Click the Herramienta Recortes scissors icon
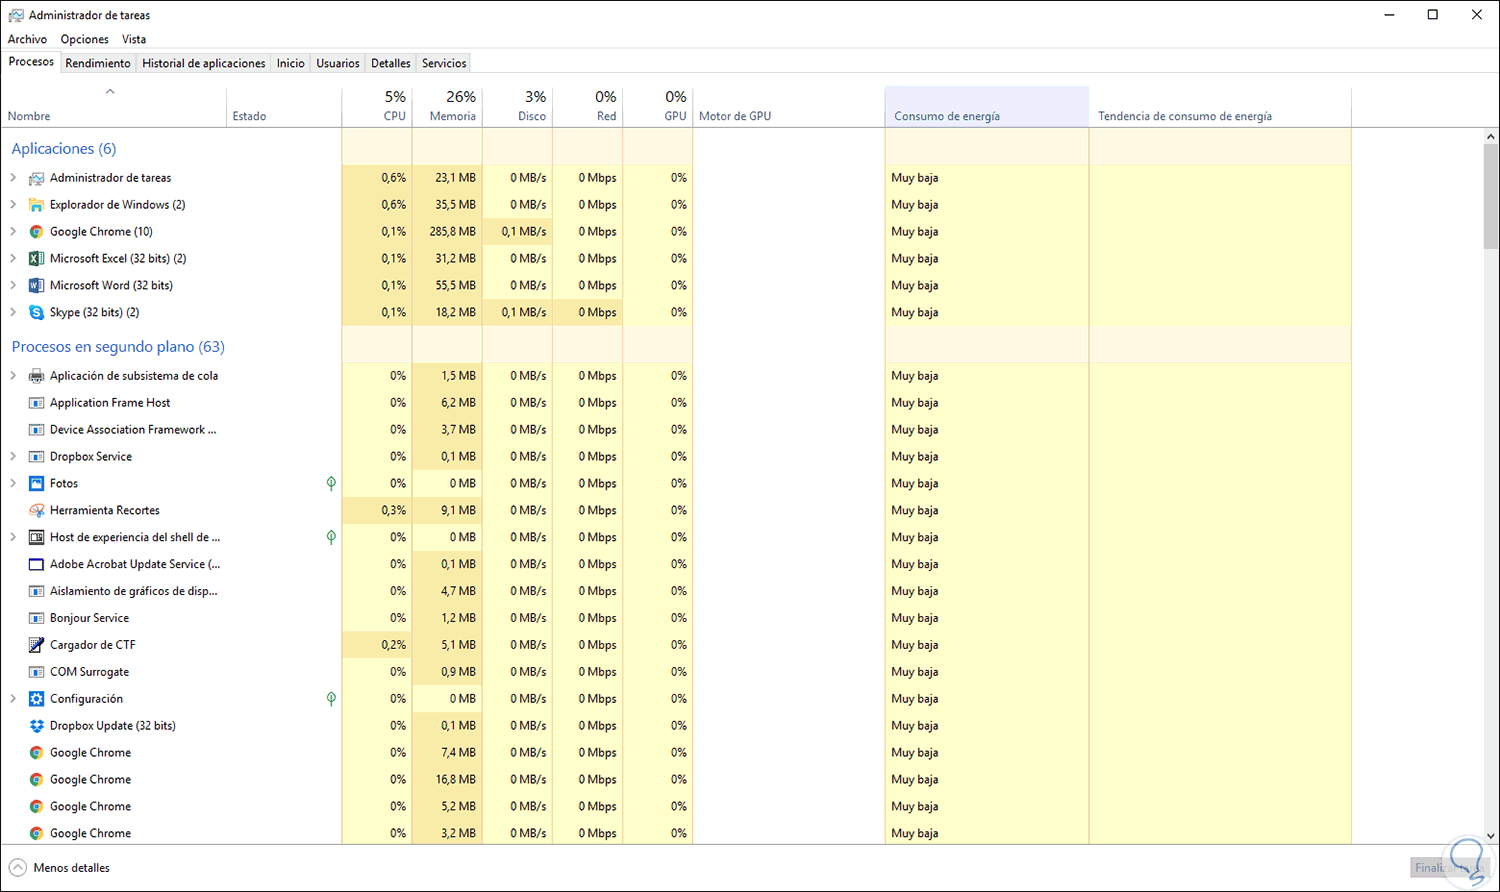The height and width of the screenshot is (892, 1500). 36,511
